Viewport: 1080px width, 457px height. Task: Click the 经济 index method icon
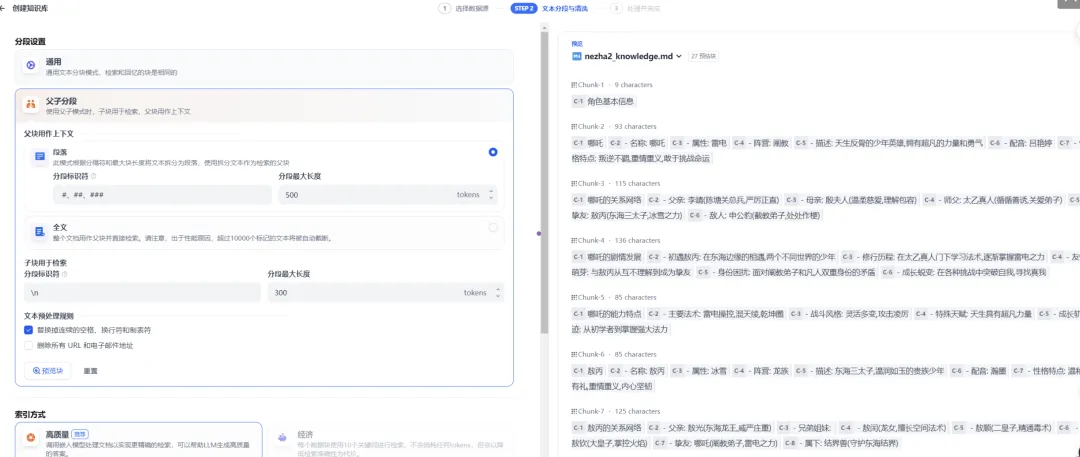281,437
